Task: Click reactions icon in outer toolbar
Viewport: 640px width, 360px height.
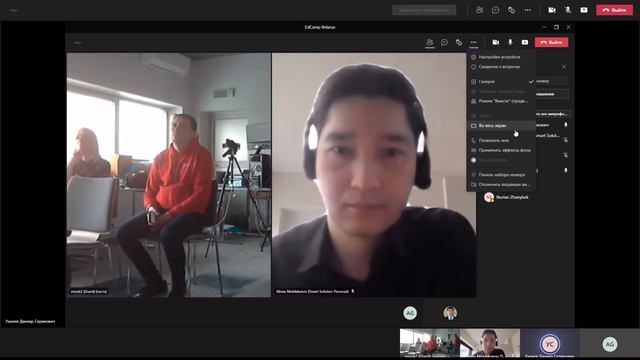Action: coord(511,10)
